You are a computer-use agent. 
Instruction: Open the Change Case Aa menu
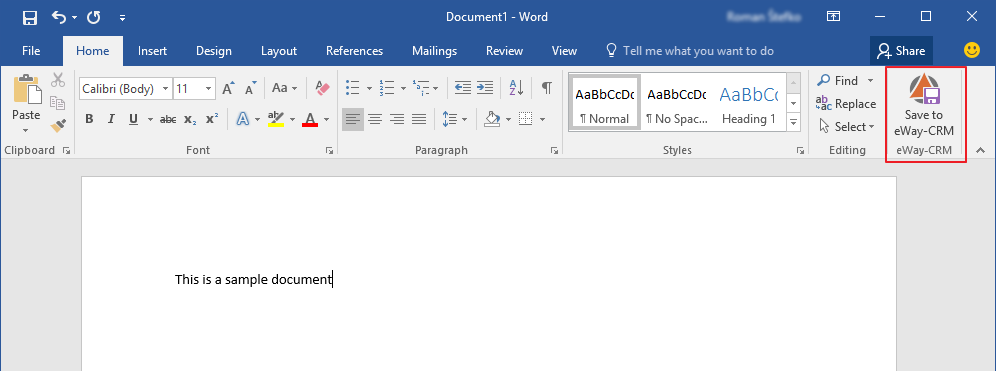[x=284, y=88]
